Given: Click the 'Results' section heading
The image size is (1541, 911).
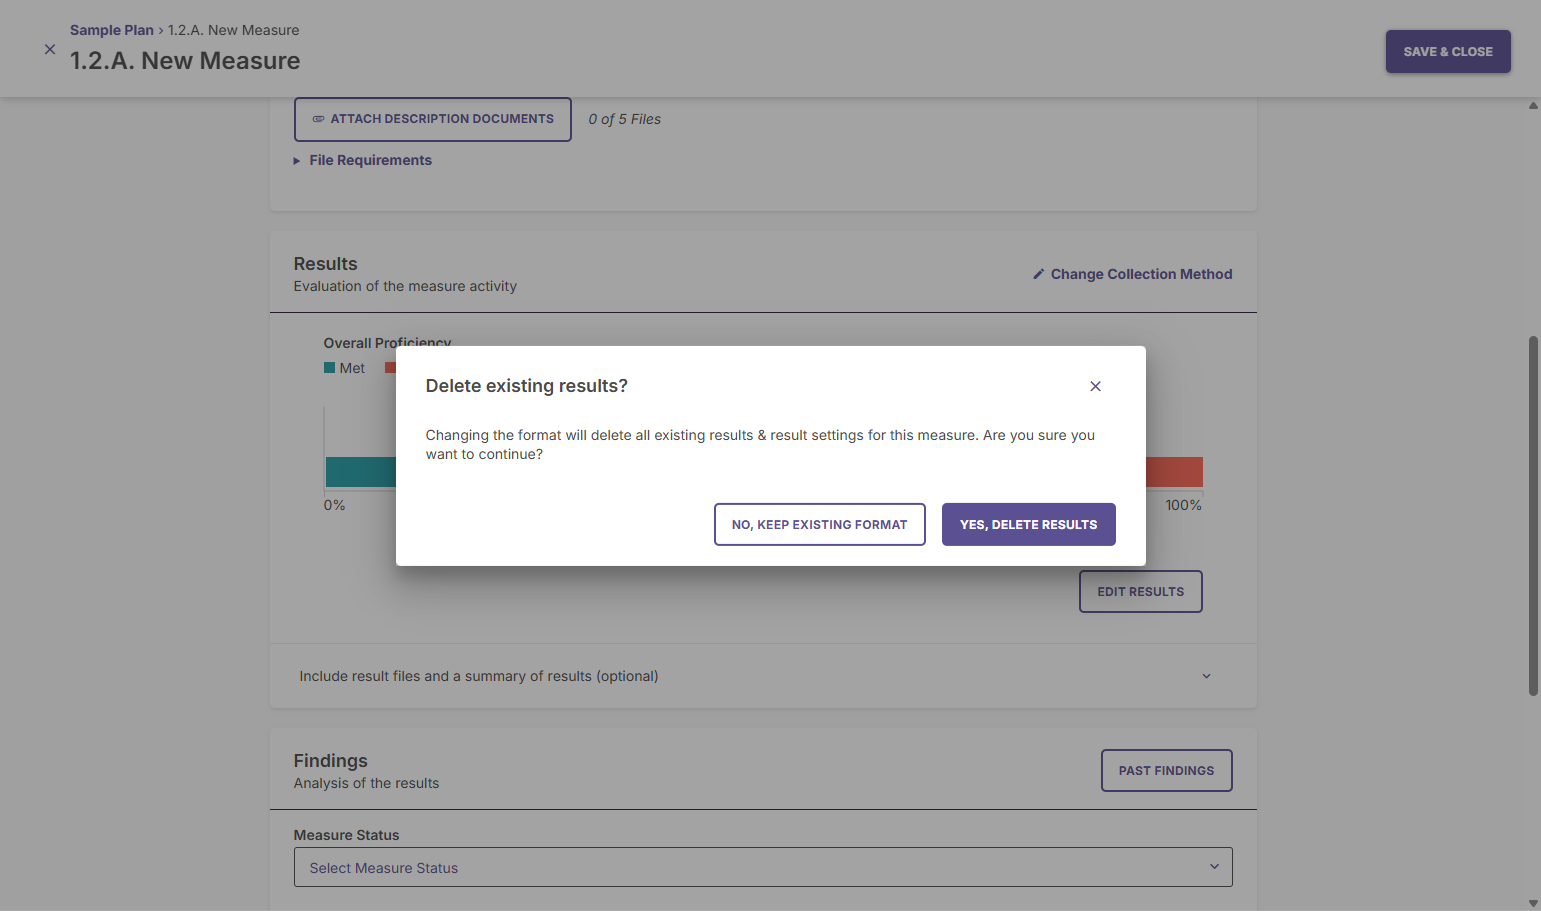Looking at the screenshot, I should tap(325, 264).
